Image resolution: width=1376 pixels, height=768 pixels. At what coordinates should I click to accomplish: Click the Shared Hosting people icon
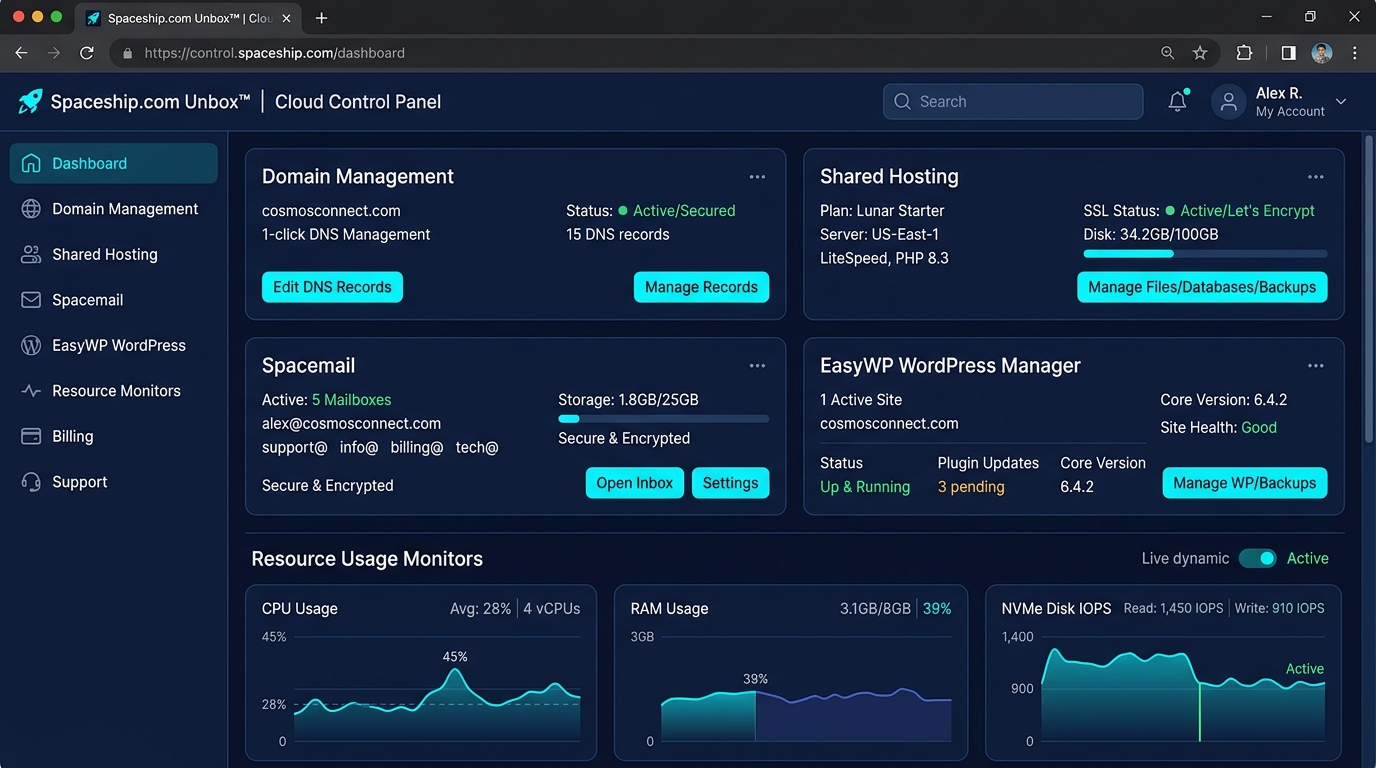tap(31, 254)
